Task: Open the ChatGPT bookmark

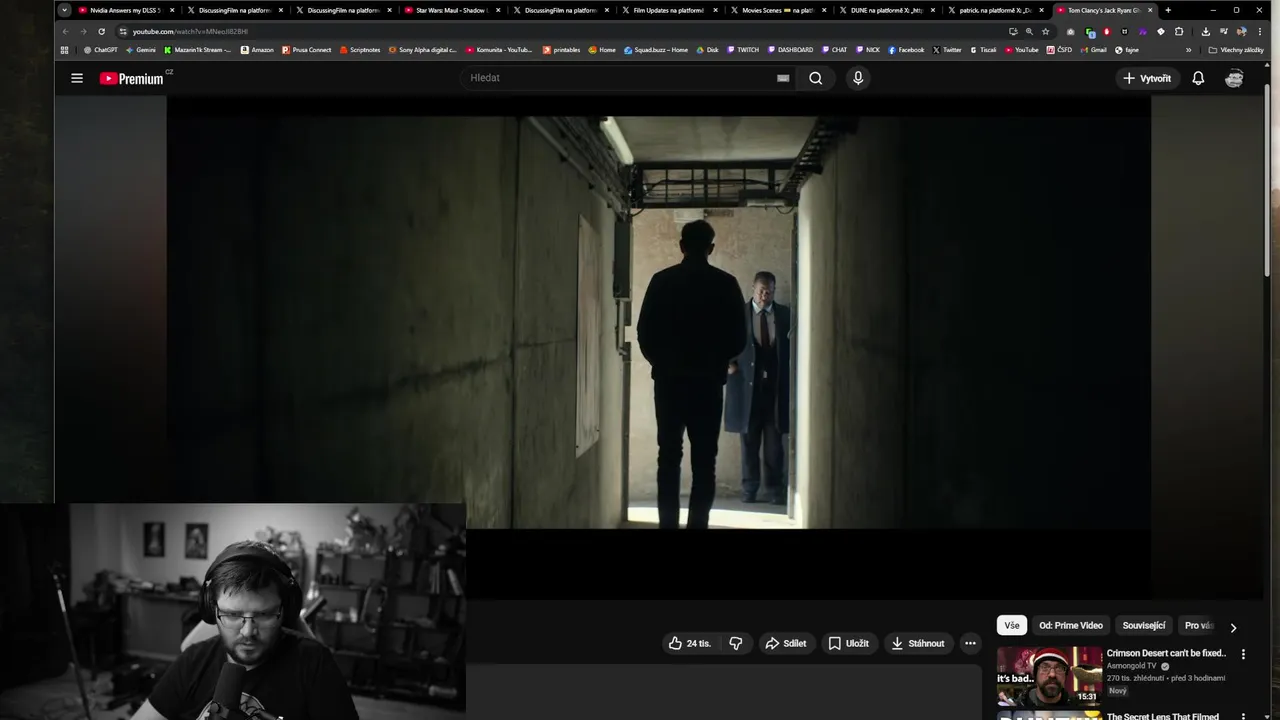Action: [101, 49]
